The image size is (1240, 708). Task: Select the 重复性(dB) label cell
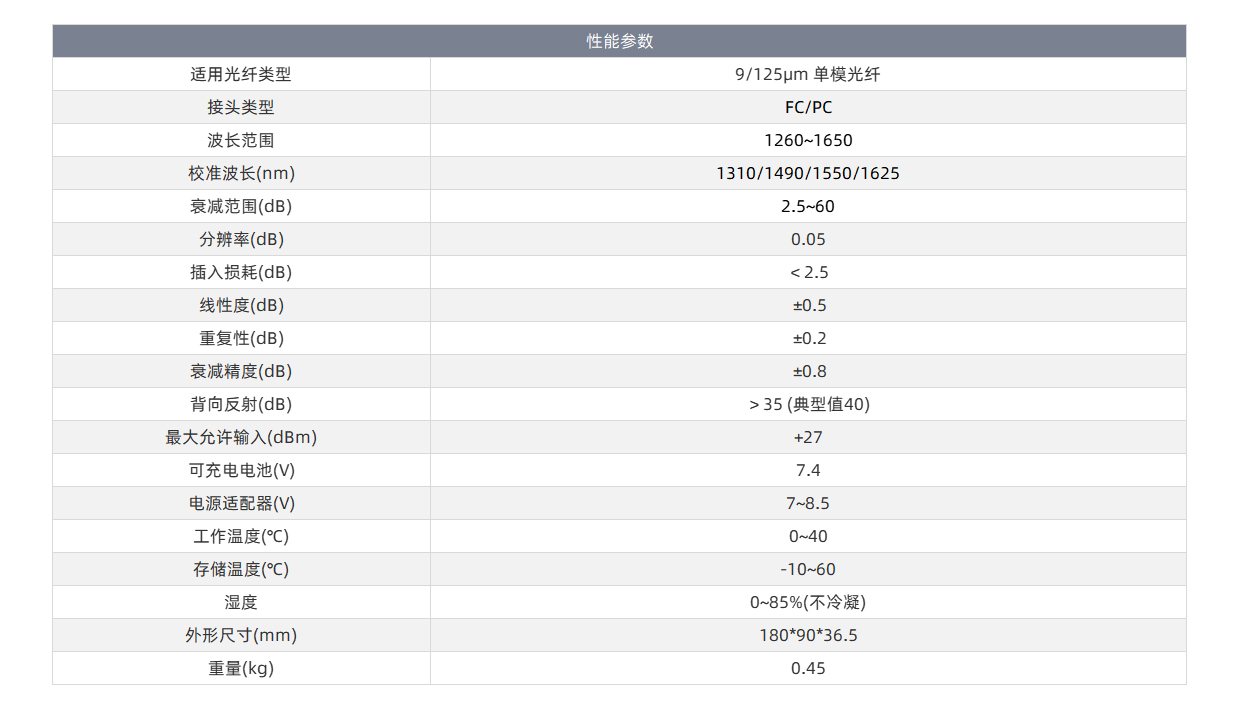pyautogui.click(x=241, y=338)
